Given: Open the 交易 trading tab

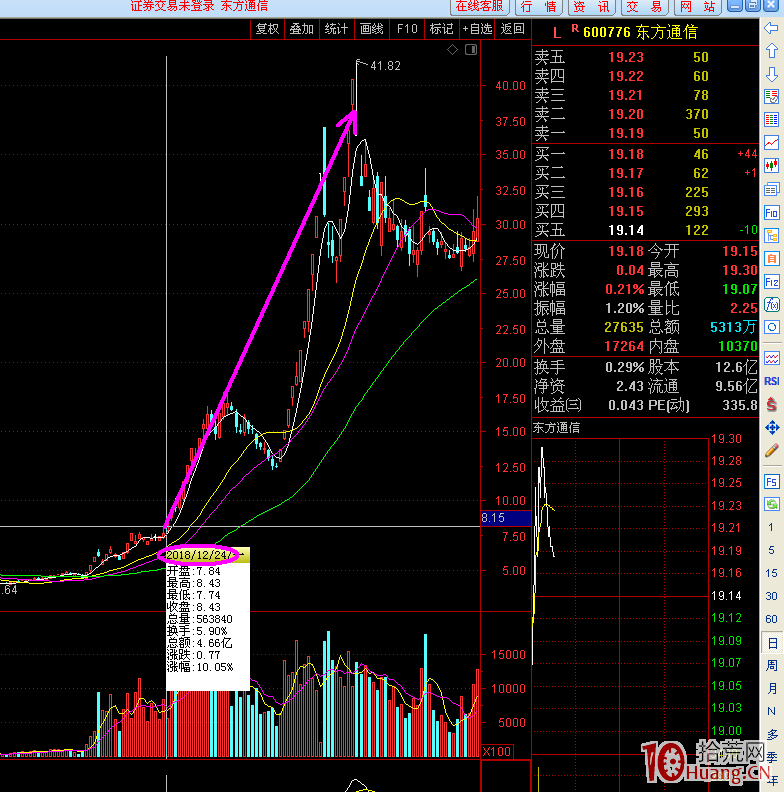Looking at the screenshot, I should (644, 7).
